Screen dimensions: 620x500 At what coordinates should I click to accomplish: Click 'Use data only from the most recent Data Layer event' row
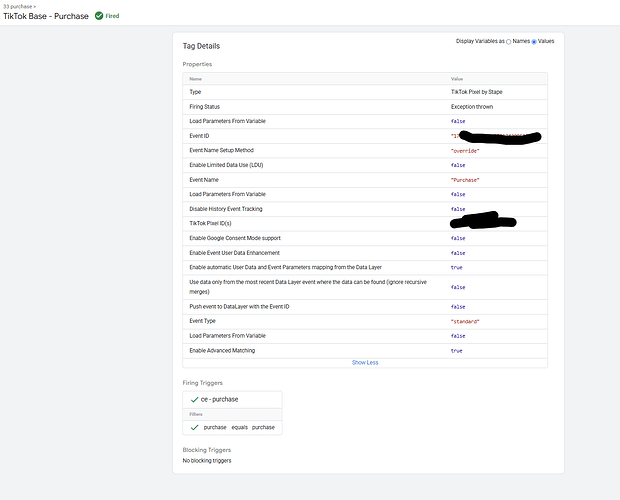tap(365, 287)
